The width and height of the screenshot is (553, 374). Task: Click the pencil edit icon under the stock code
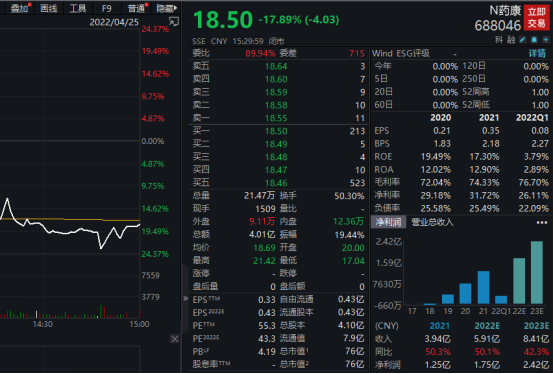pos(523,40)
